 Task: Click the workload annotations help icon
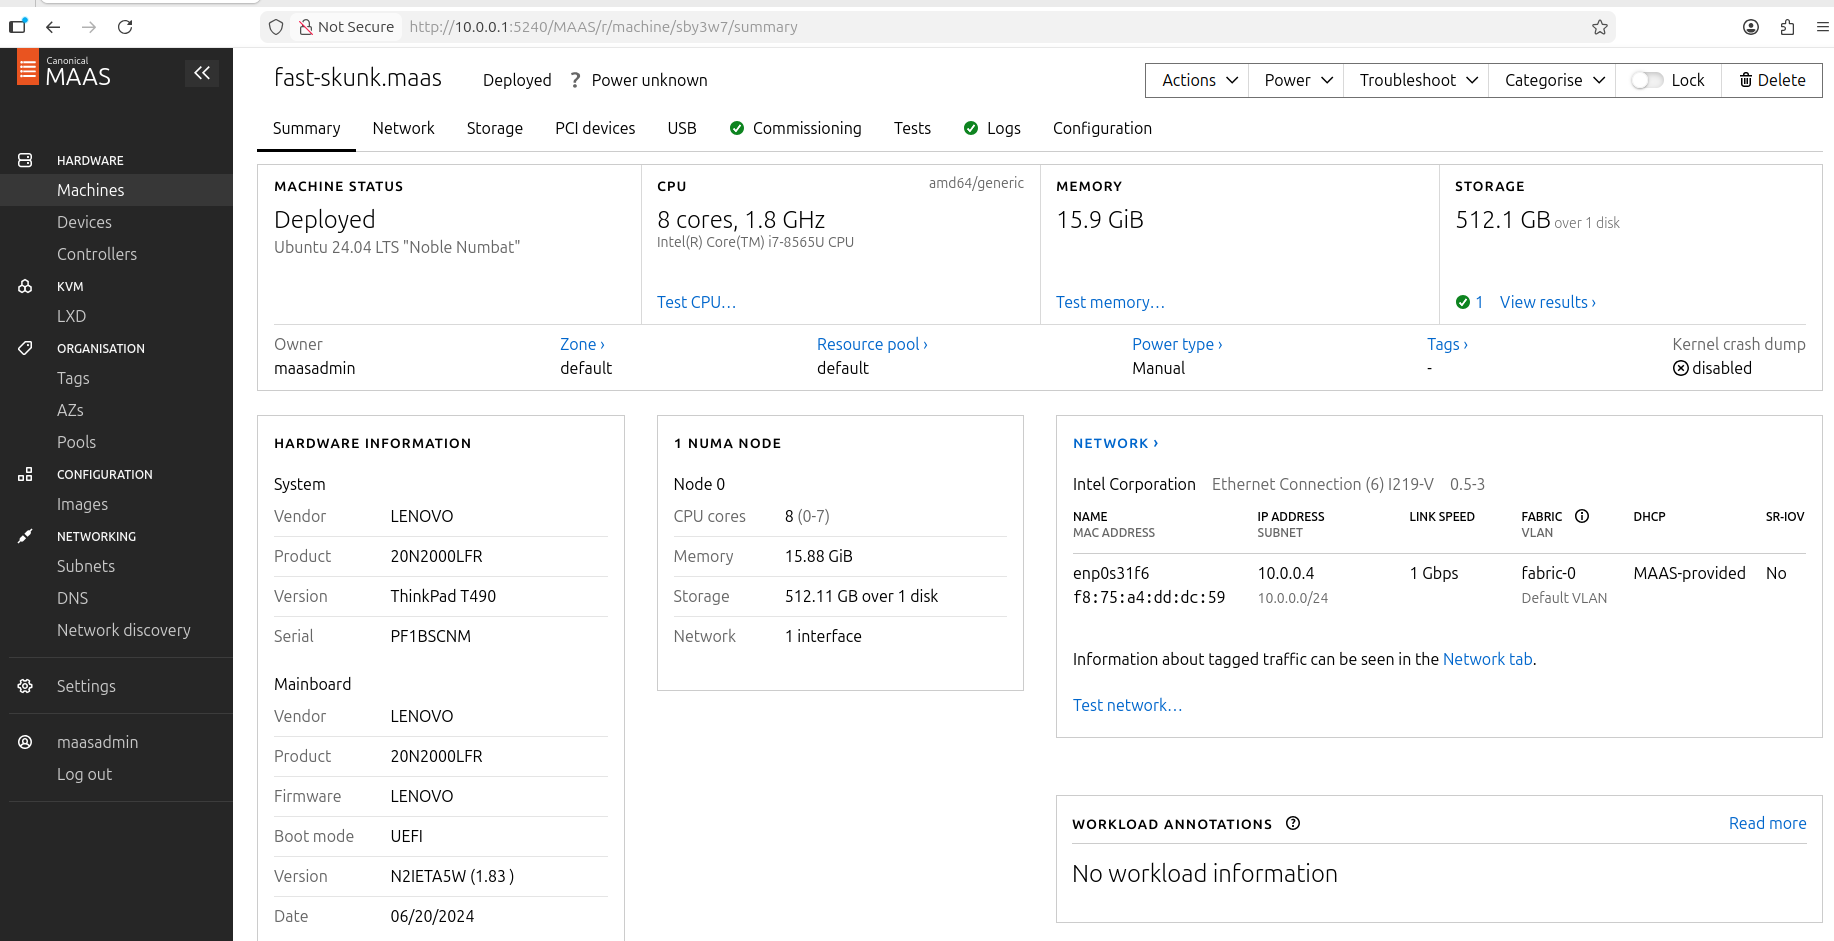(1293, 823)
